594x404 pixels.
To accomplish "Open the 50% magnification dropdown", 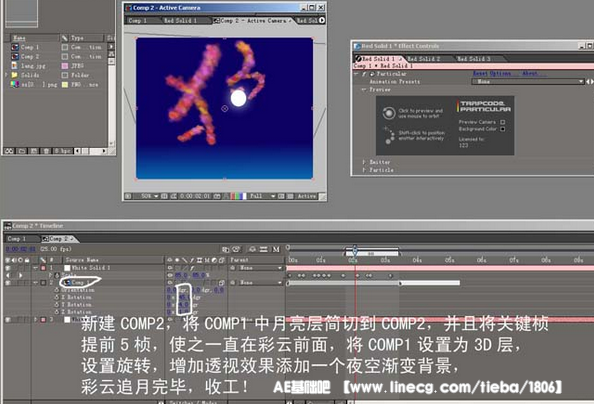I will (149, 196).
